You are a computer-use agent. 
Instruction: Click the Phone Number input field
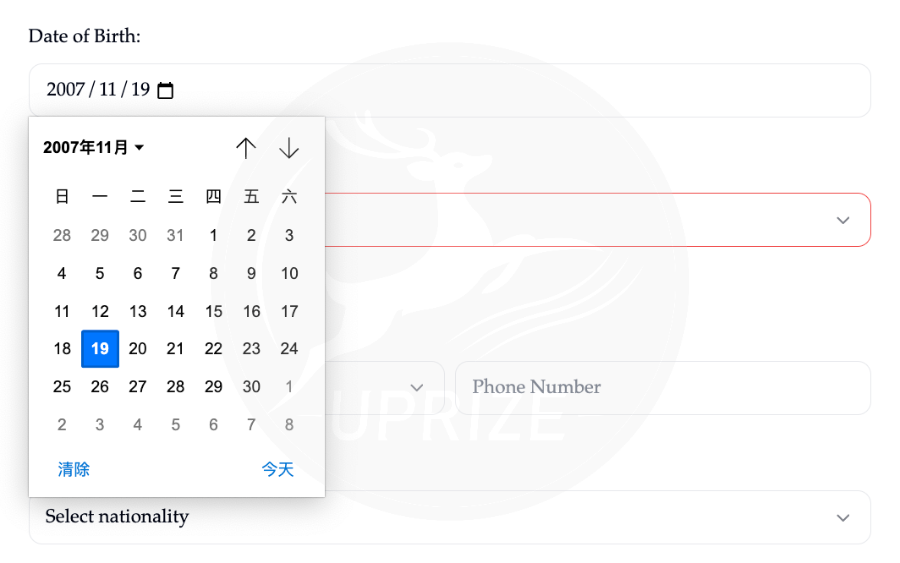(x=662, y=388)
